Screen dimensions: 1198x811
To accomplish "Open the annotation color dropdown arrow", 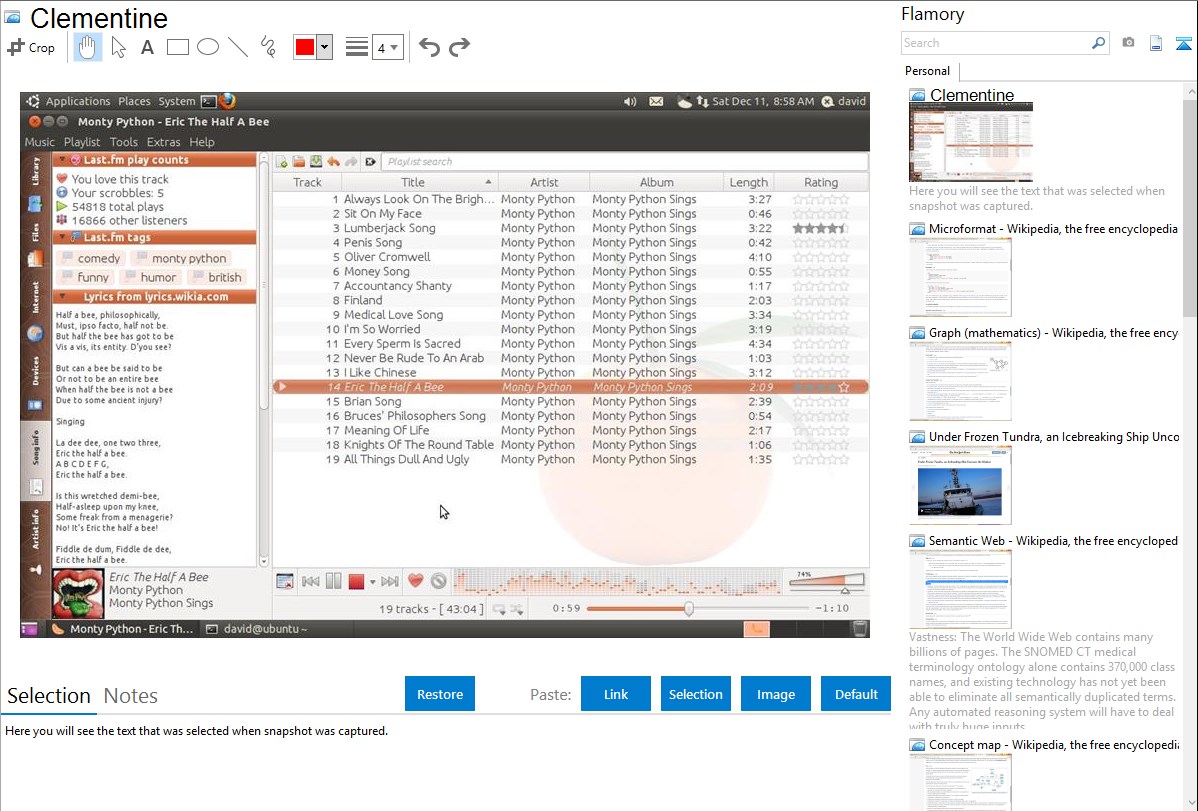I will 325,47.
